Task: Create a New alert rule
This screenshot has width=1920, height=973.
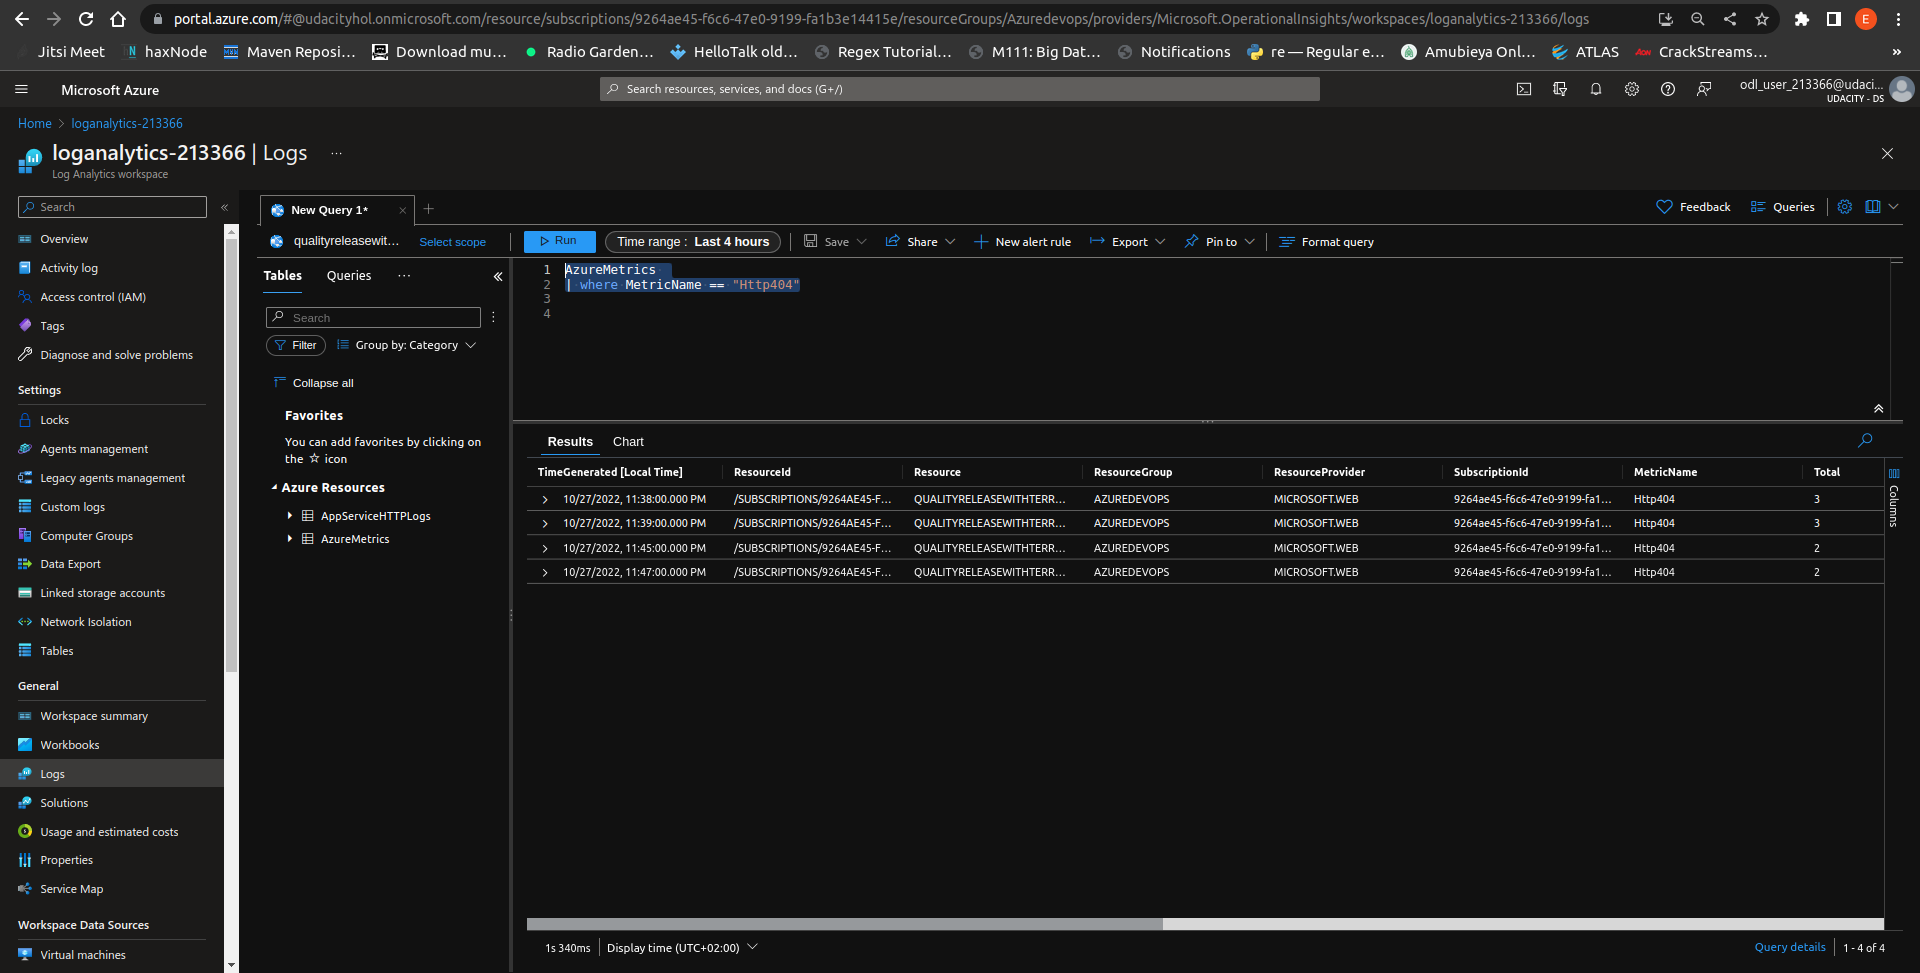Action: pyautogui.click(x=1022, y=242)
